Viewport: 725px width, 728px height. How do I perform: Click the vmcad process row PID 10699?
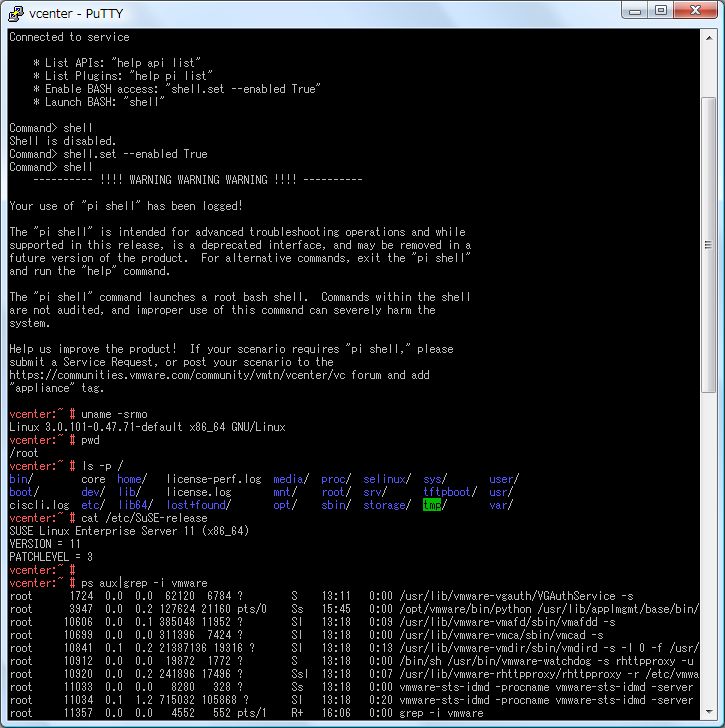tap(306, 635)
